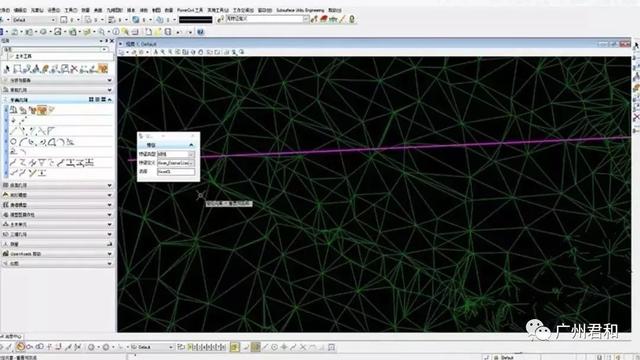Click the name input field in dialog
This screenshot has height=360, width=640.
176,172
